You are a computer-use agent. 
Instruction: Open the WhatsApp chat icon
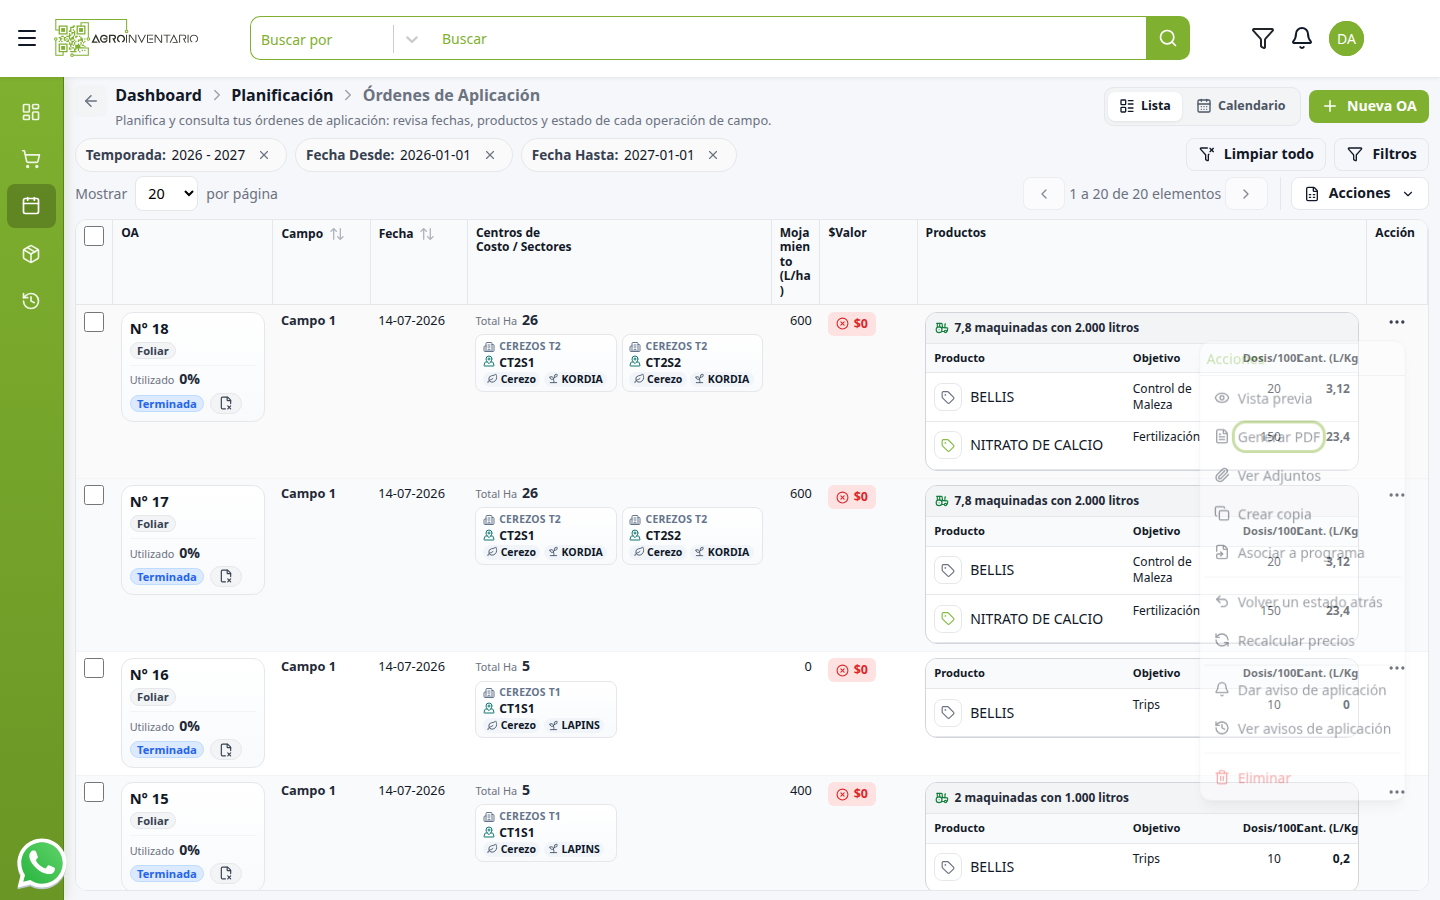(41, 864)
